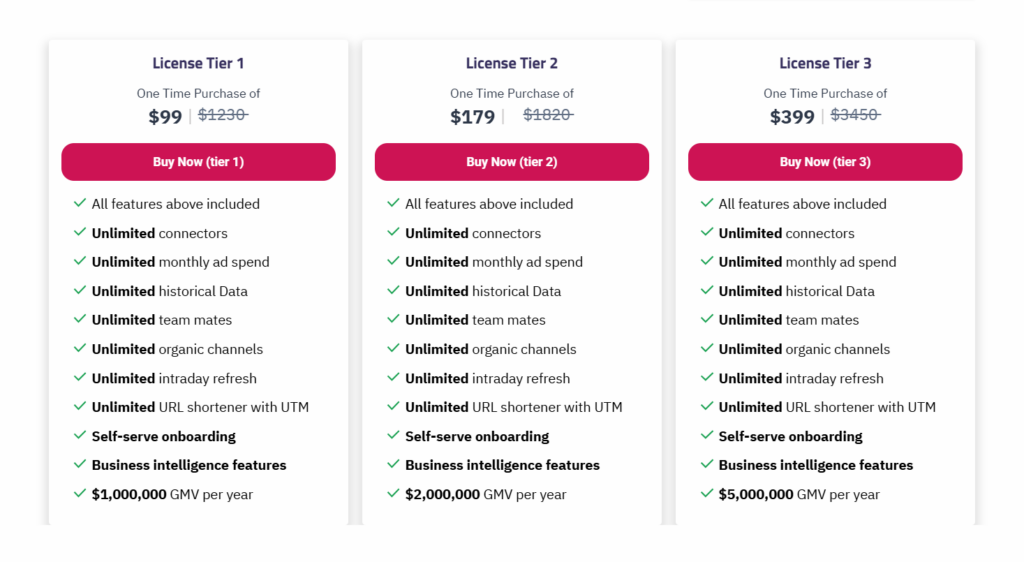Click Tier 3 Unlimited historical Data checkmark
This screenshot has width=1024, height=562.
tap(707, 290)
